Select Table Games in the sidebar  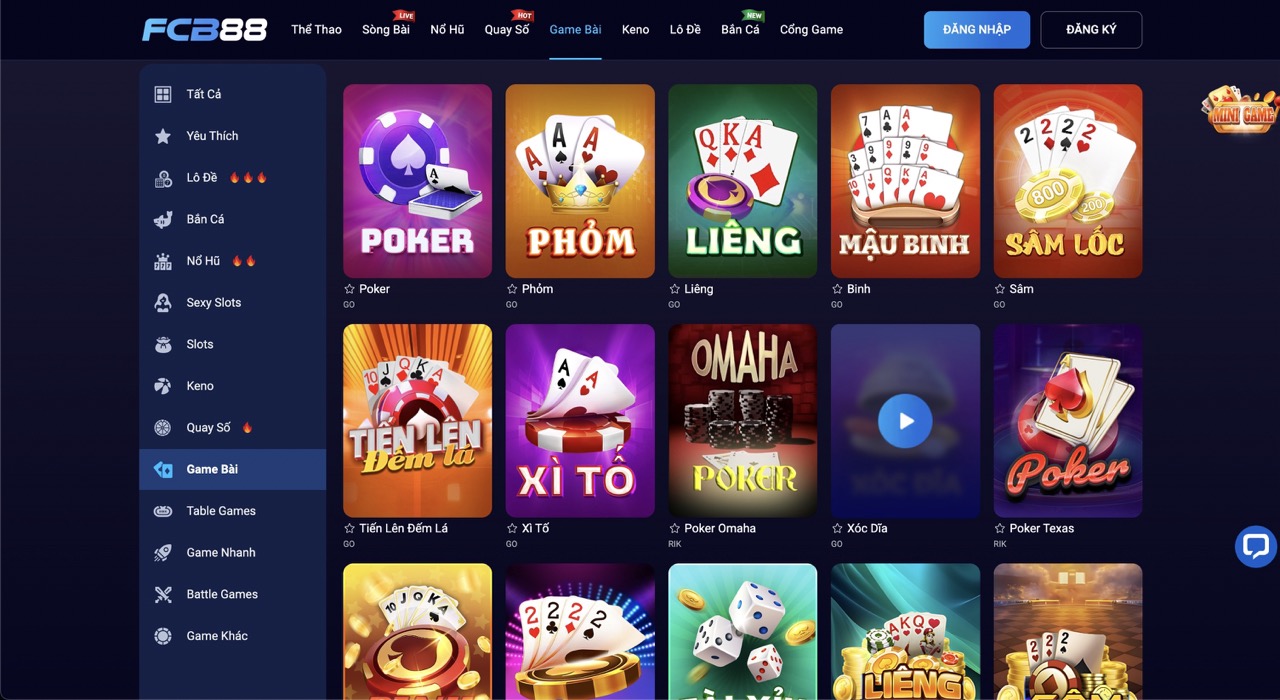click(x=233, y=511)
